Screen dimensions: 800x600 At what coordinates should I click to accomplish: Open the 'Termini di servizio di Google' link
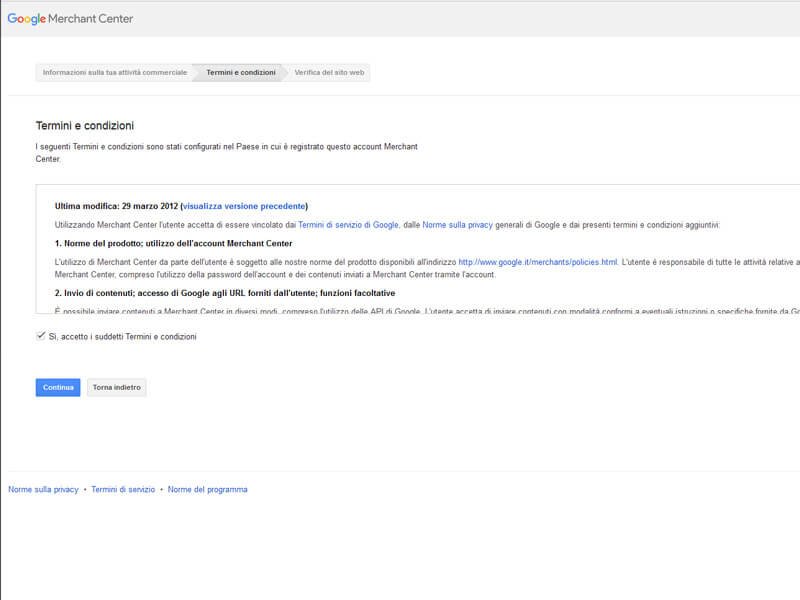pos(348,225)
